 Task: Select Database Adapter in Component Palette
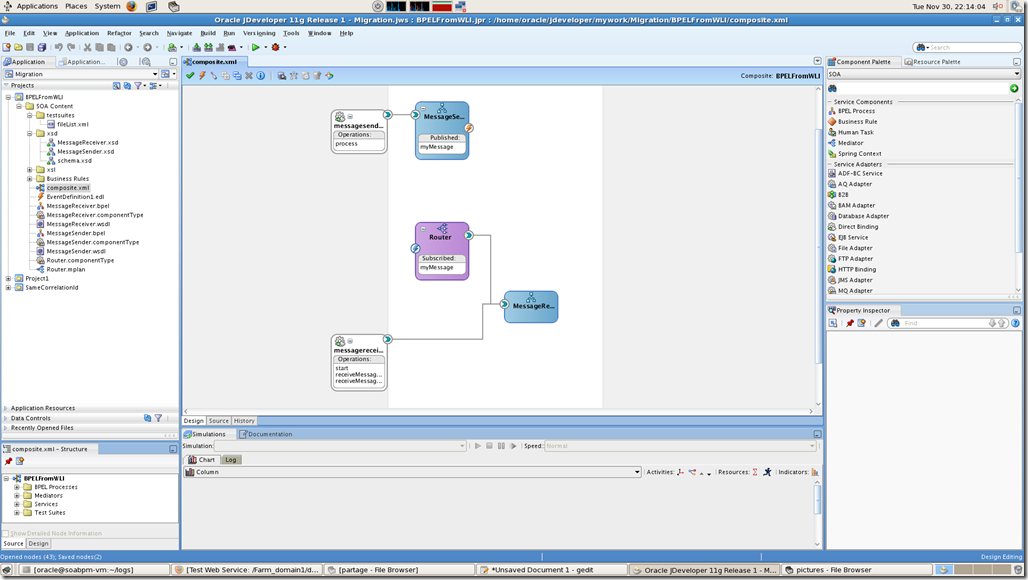click(863, 216)
